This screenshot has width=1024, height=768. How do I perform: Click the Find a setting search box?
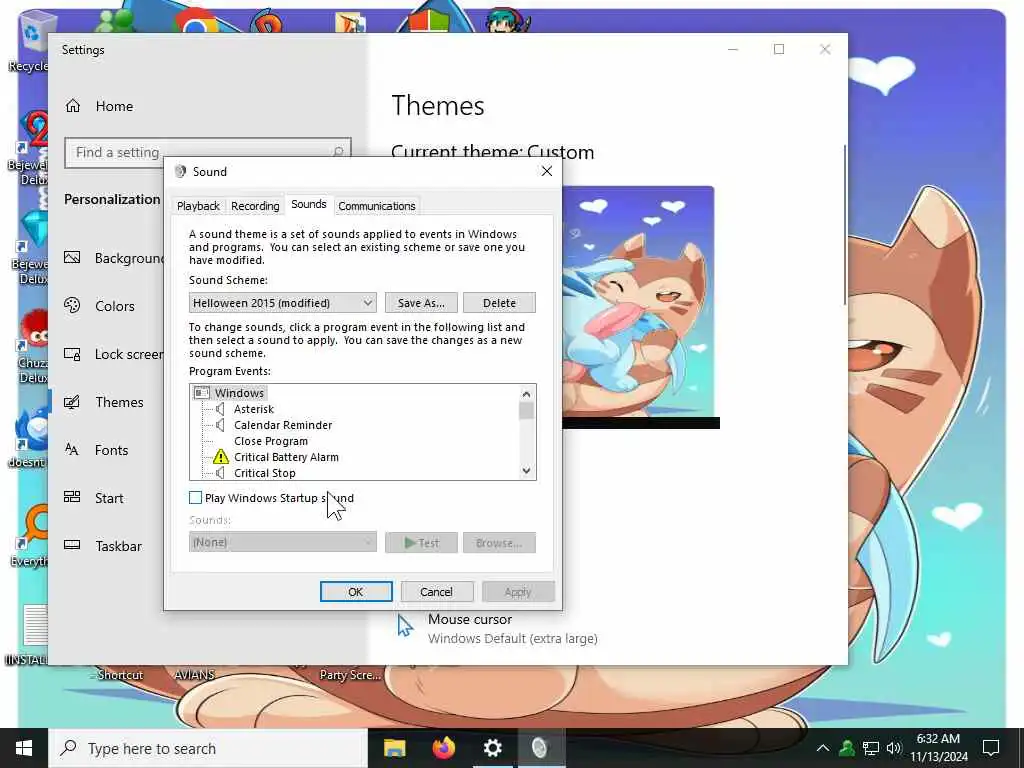(x=208, y=152)
